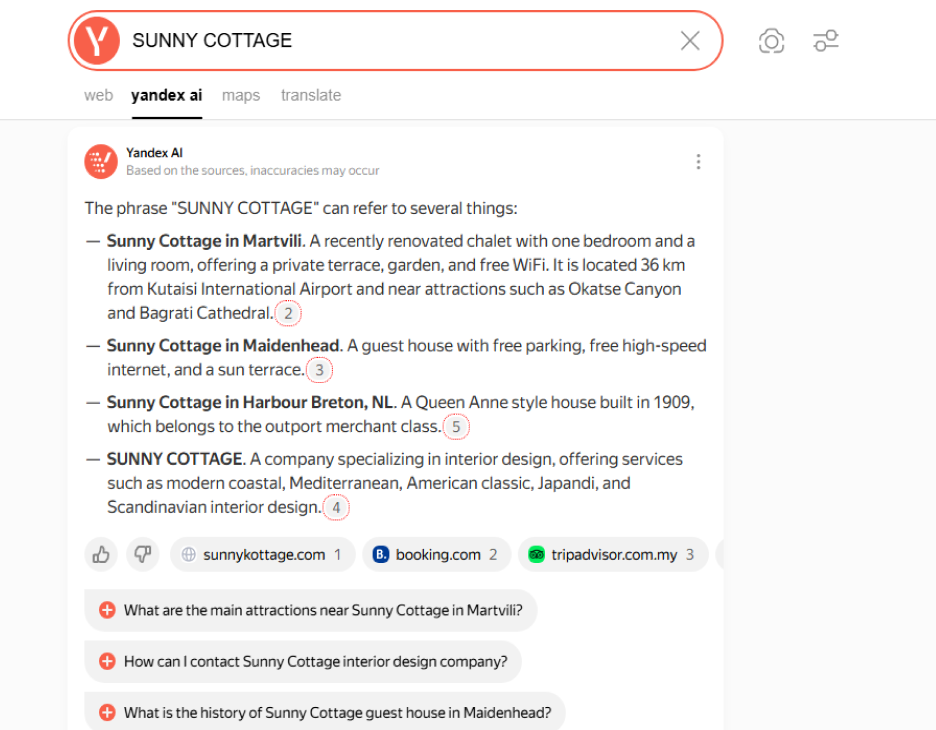Dislike the answer with thumbs down
The width and height of the screenshot is (936, 730).
[143, 555]
